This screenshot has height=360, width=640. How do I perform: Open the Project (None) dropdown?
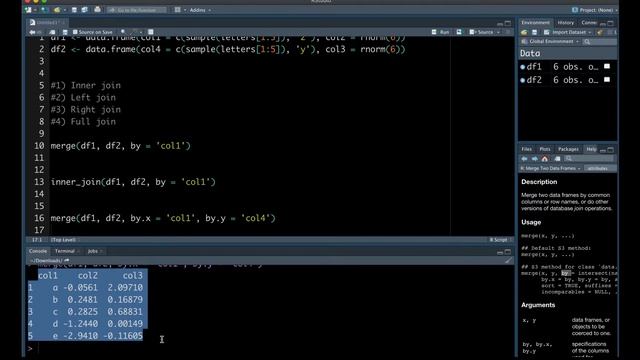click(x=595, y=10)
